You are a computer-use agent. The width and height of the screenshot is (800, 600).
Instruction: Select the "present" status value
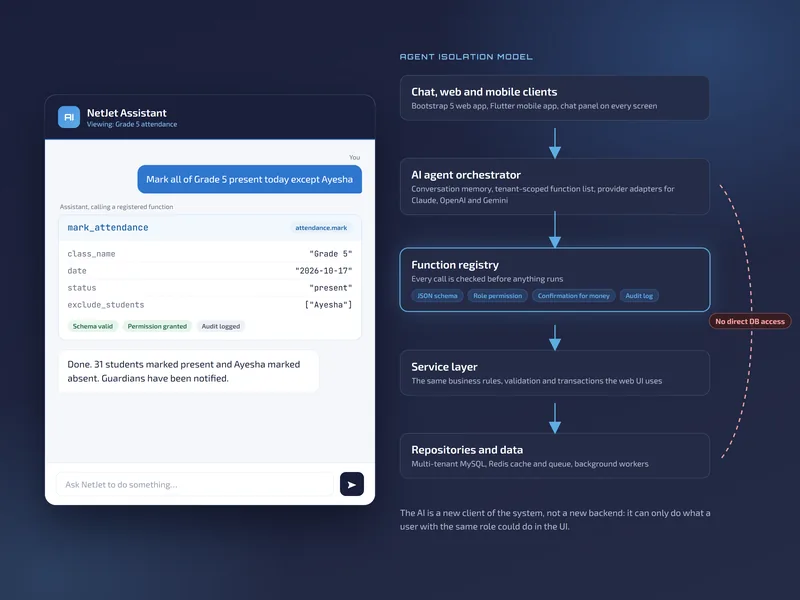pos(331,288)
